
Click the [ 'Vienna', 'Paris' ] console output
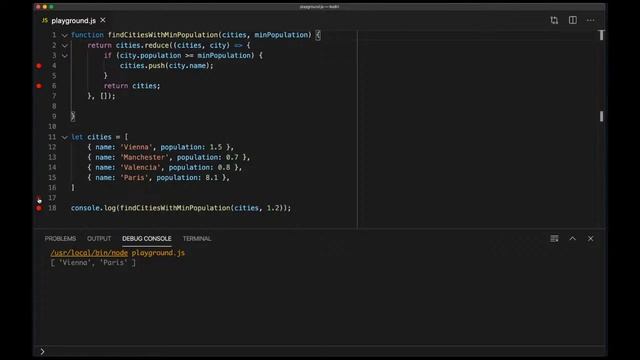[93, 263]
